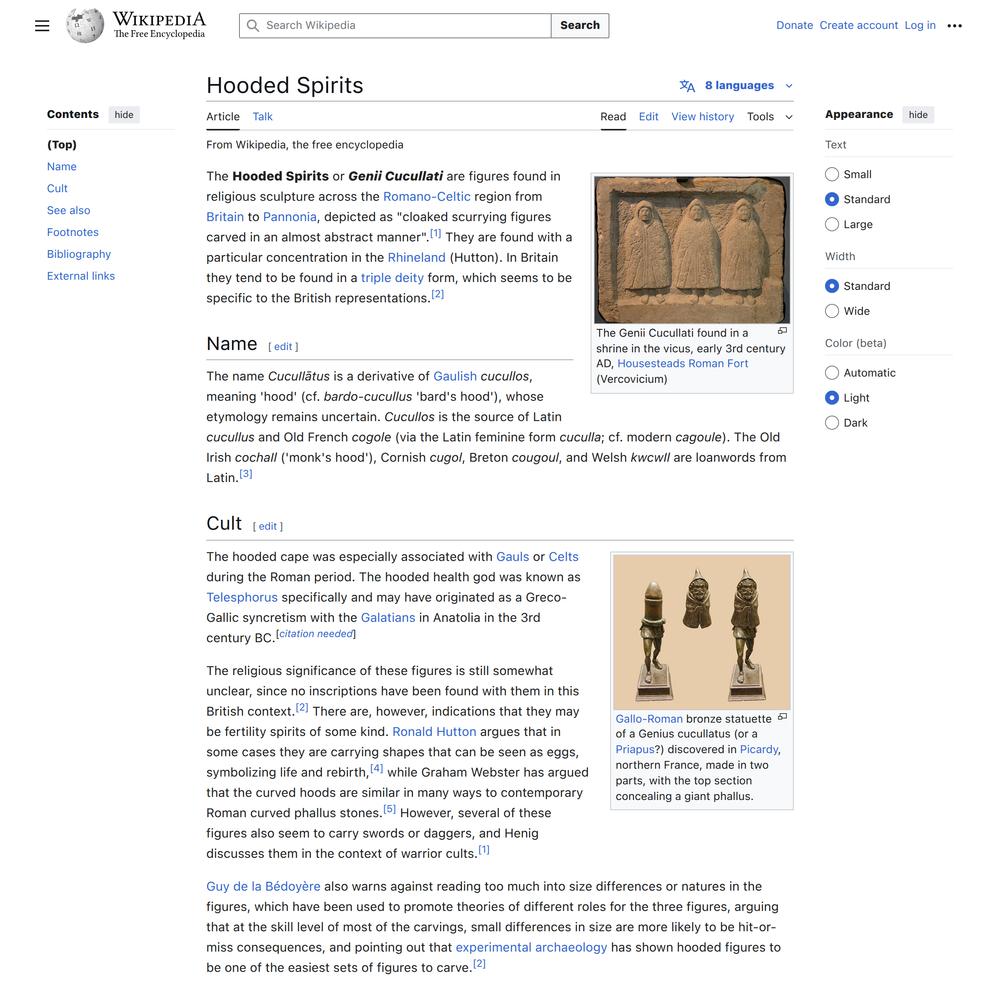Switch to the Talk tab
Image resolution: width=1000 pixels, height=1000 pixels.
[262, 117]
